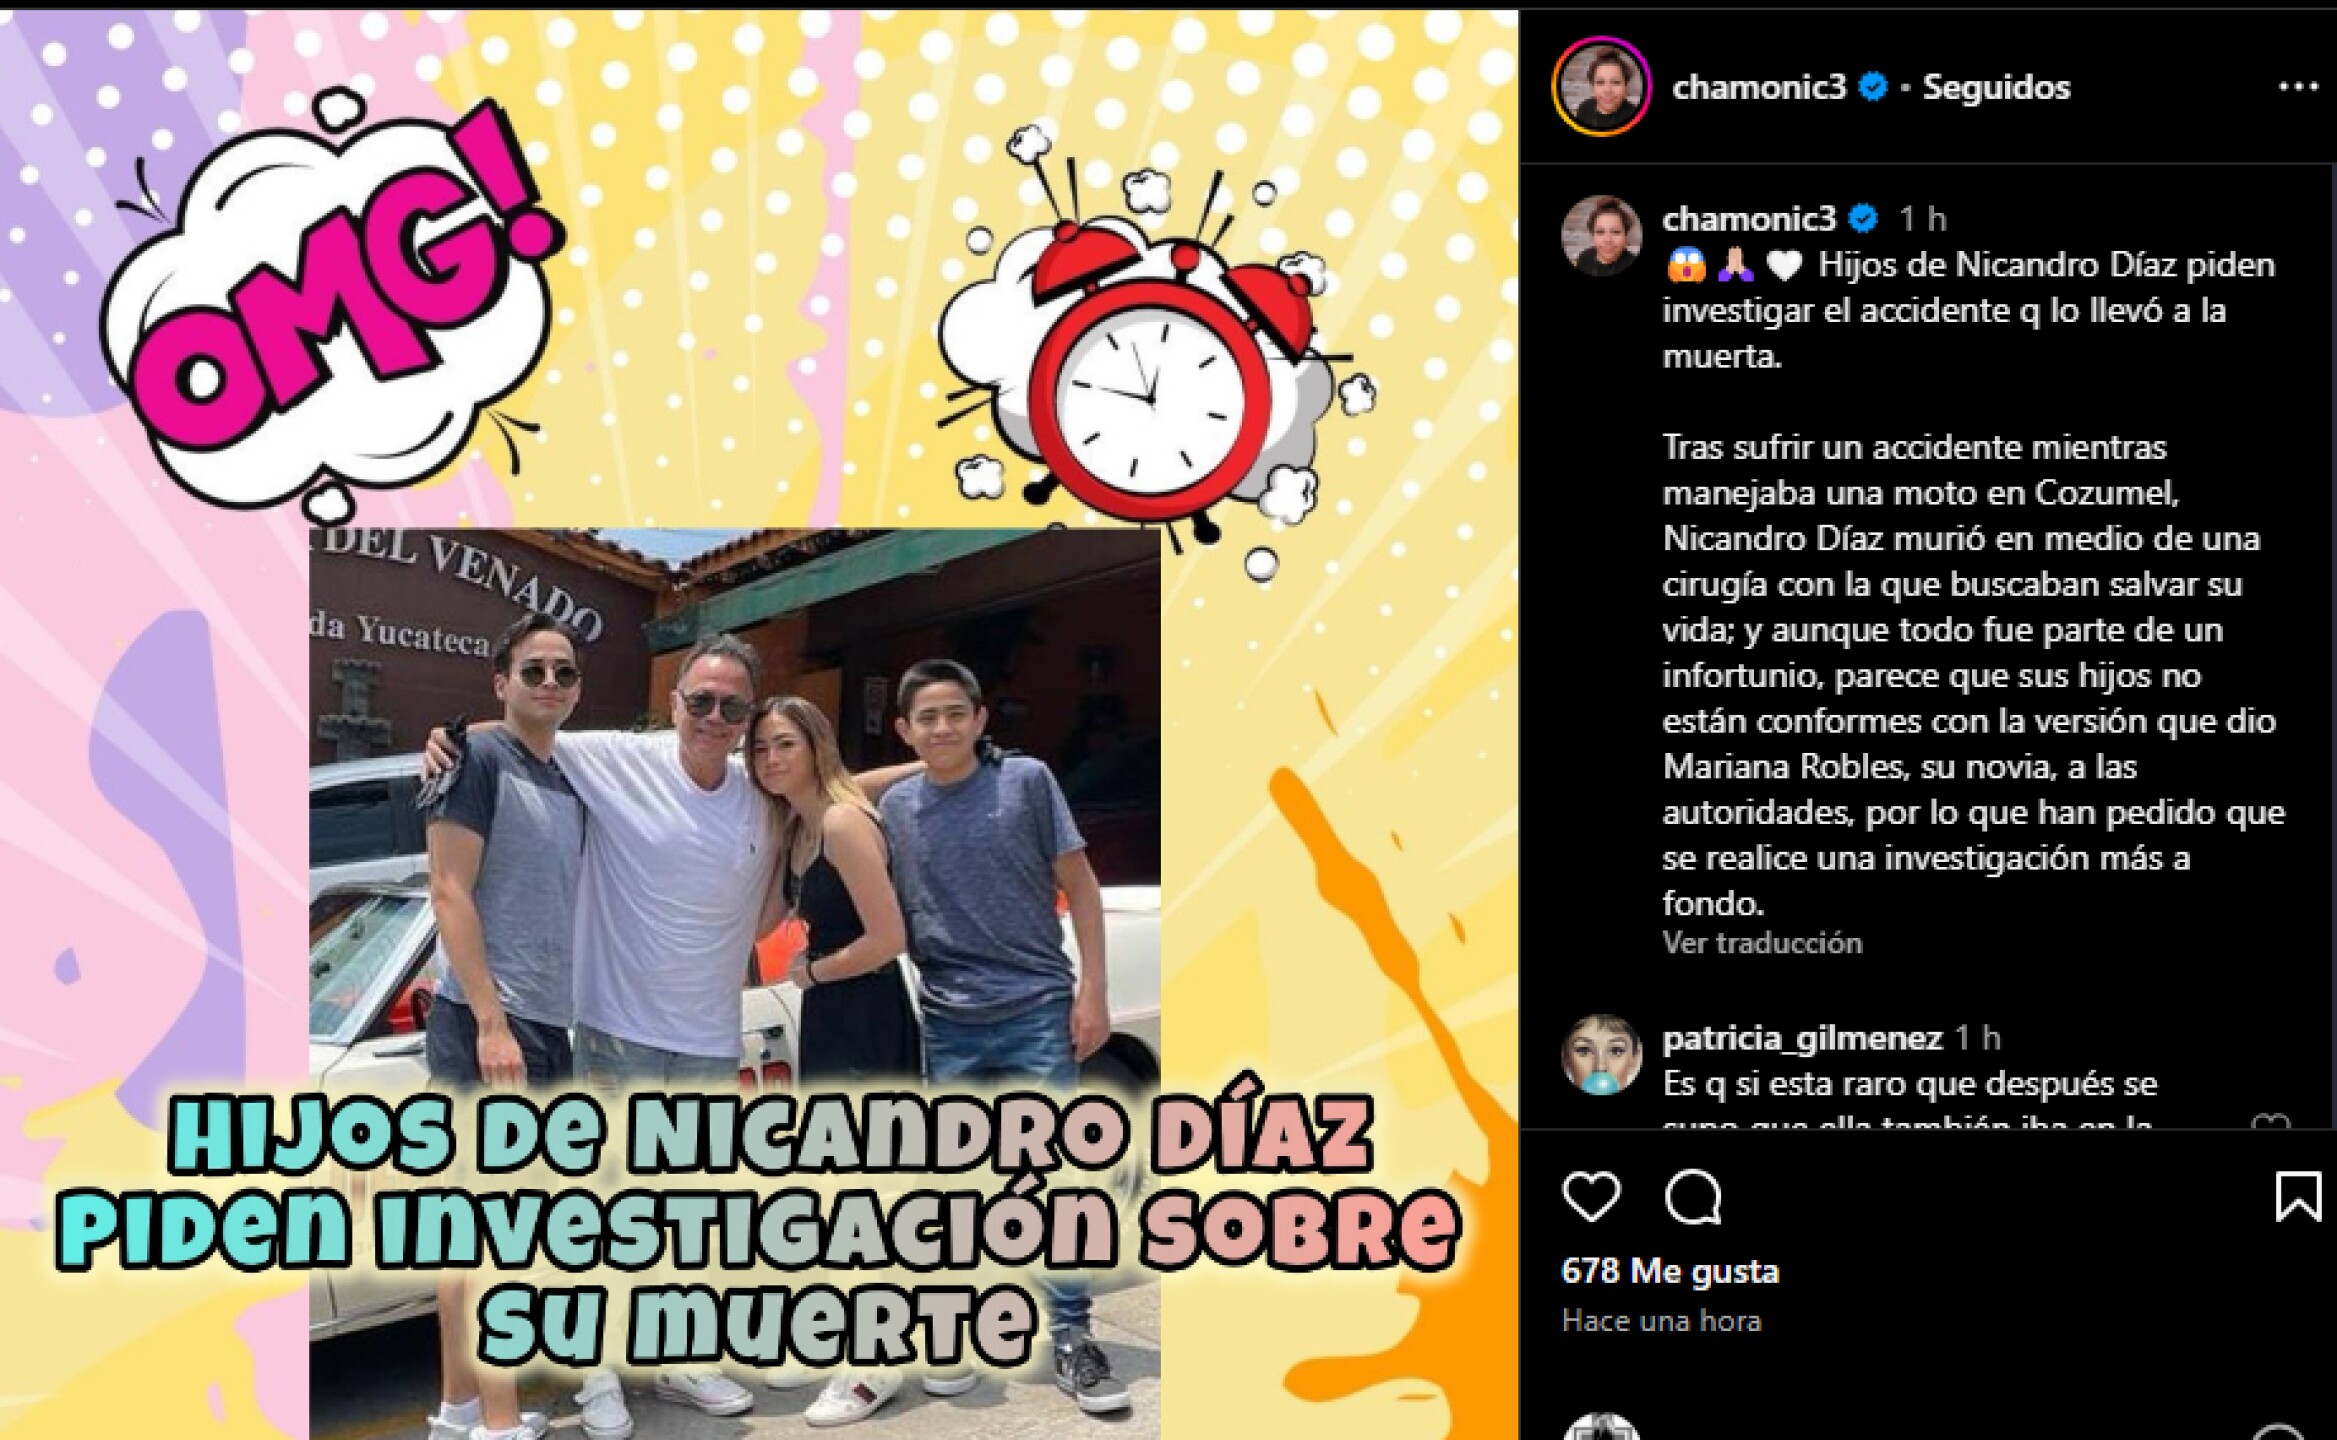2337x1440 pixels.
Task: Open the comment bubble icon
Action: (1693, 1196)
